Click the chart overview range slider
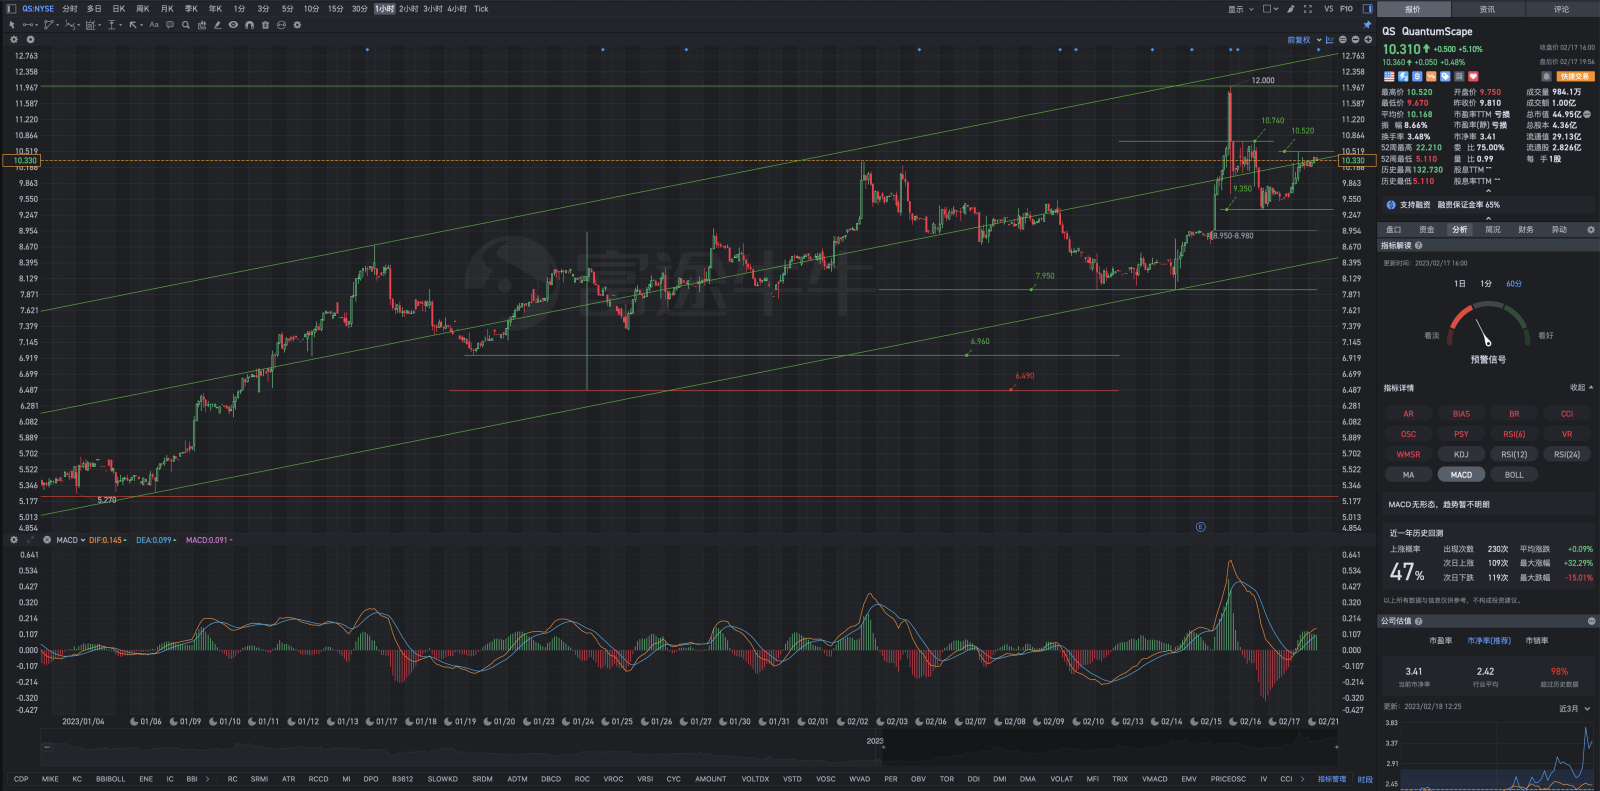The width and height of the screenshot is (1600, 791). click(x=690, y=746)
